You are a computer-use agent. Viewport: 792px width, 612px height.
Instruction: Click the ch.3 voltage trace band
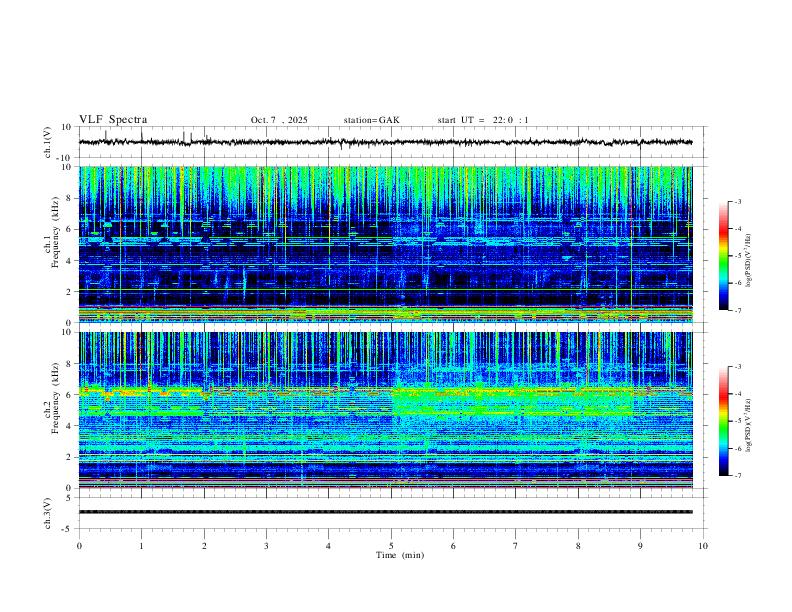coord(386,512)
